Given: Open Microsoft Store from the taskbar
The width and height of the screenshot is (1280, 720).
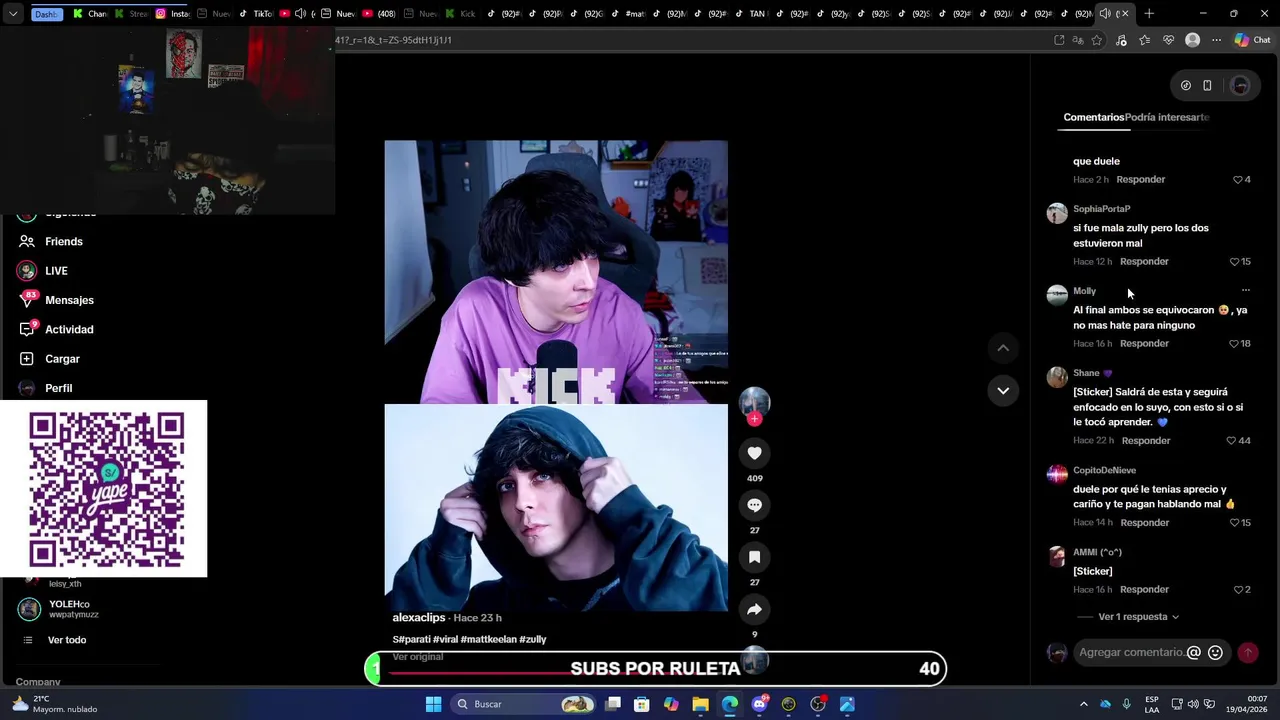Looking at the screenshot, I should (642, 704).
